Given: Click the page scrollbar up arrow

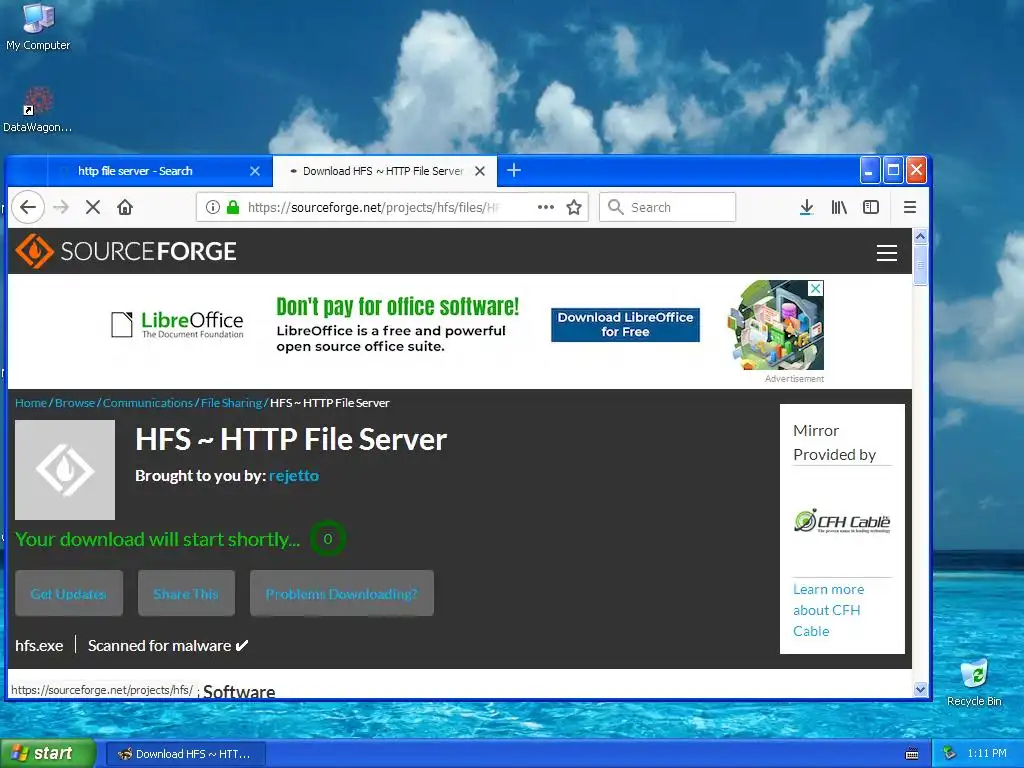Looking at the screenshot, I should point(920,236).
